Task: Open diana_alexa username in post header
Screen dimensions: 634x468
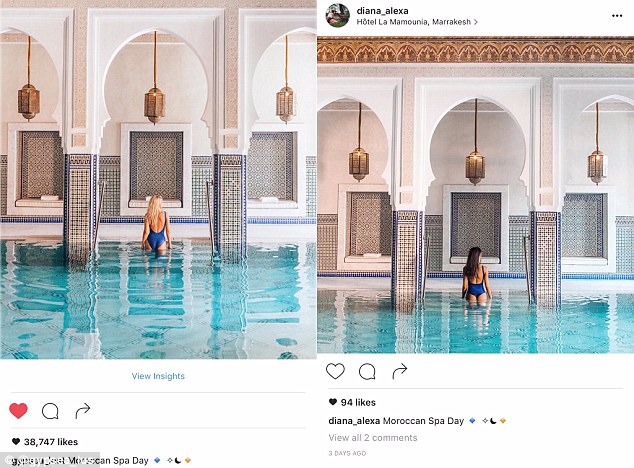Action: [x=383, y=11]
